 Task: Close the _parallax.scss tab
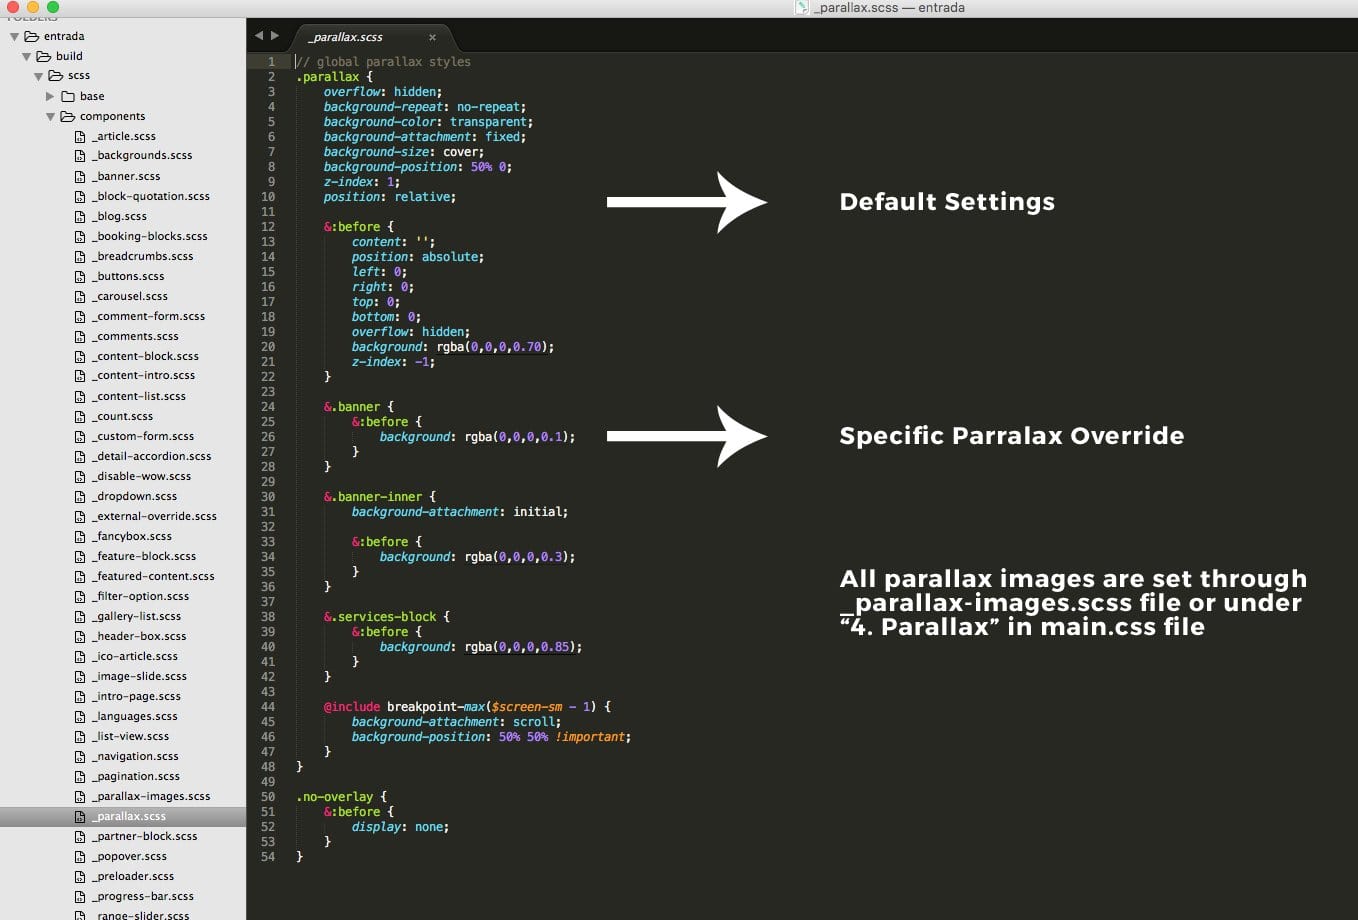tap(432, 37)
